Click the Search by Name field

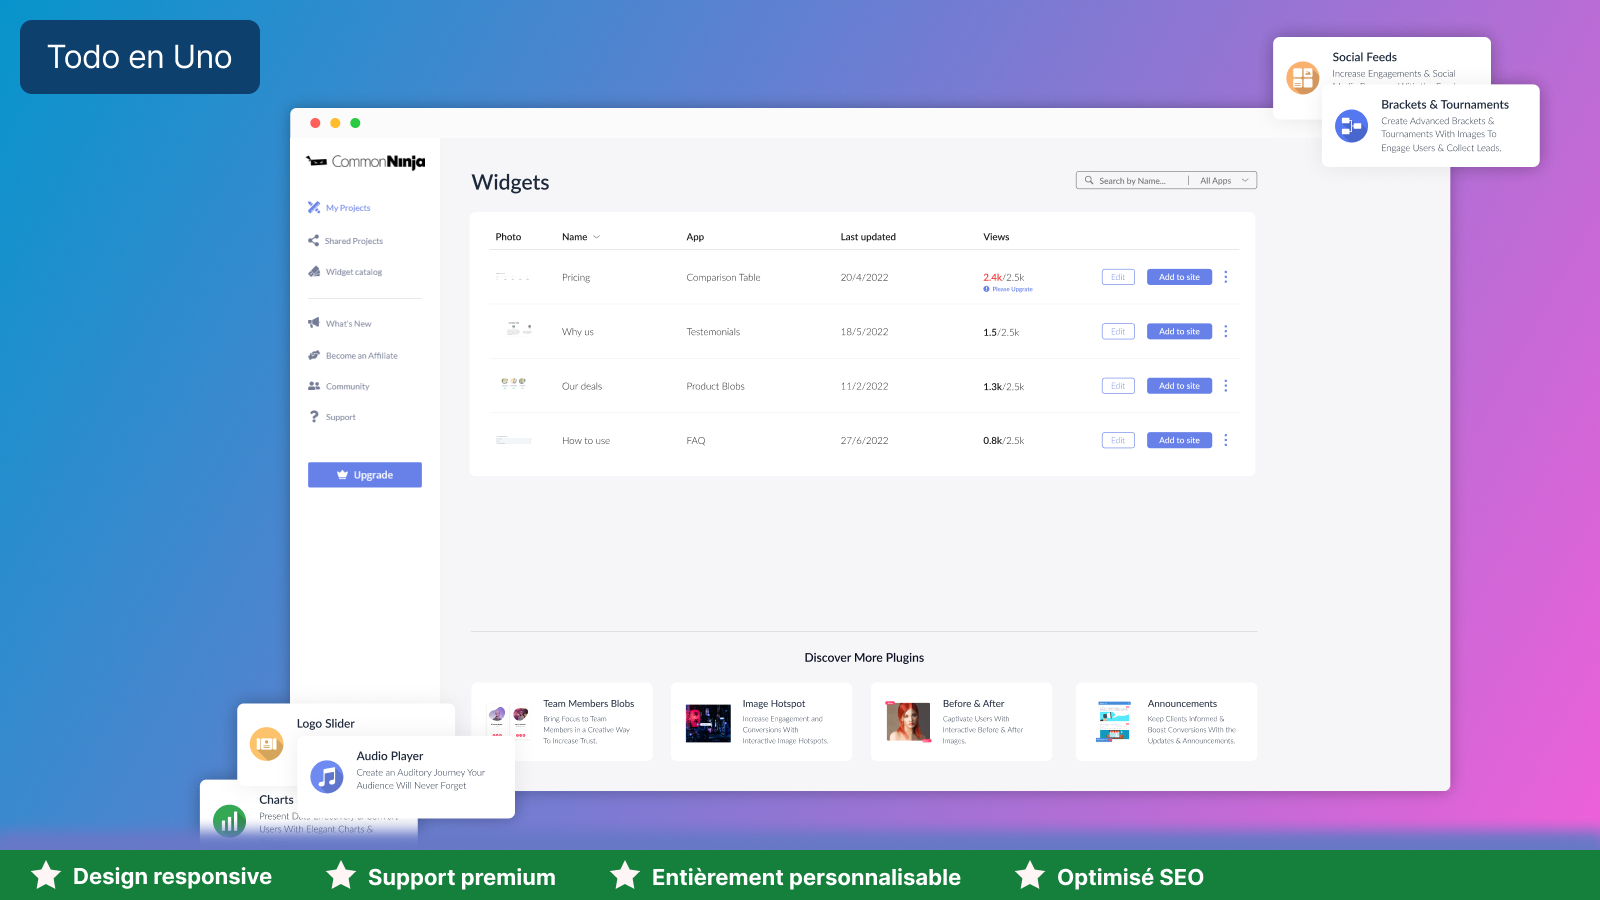click(1132, 181)
